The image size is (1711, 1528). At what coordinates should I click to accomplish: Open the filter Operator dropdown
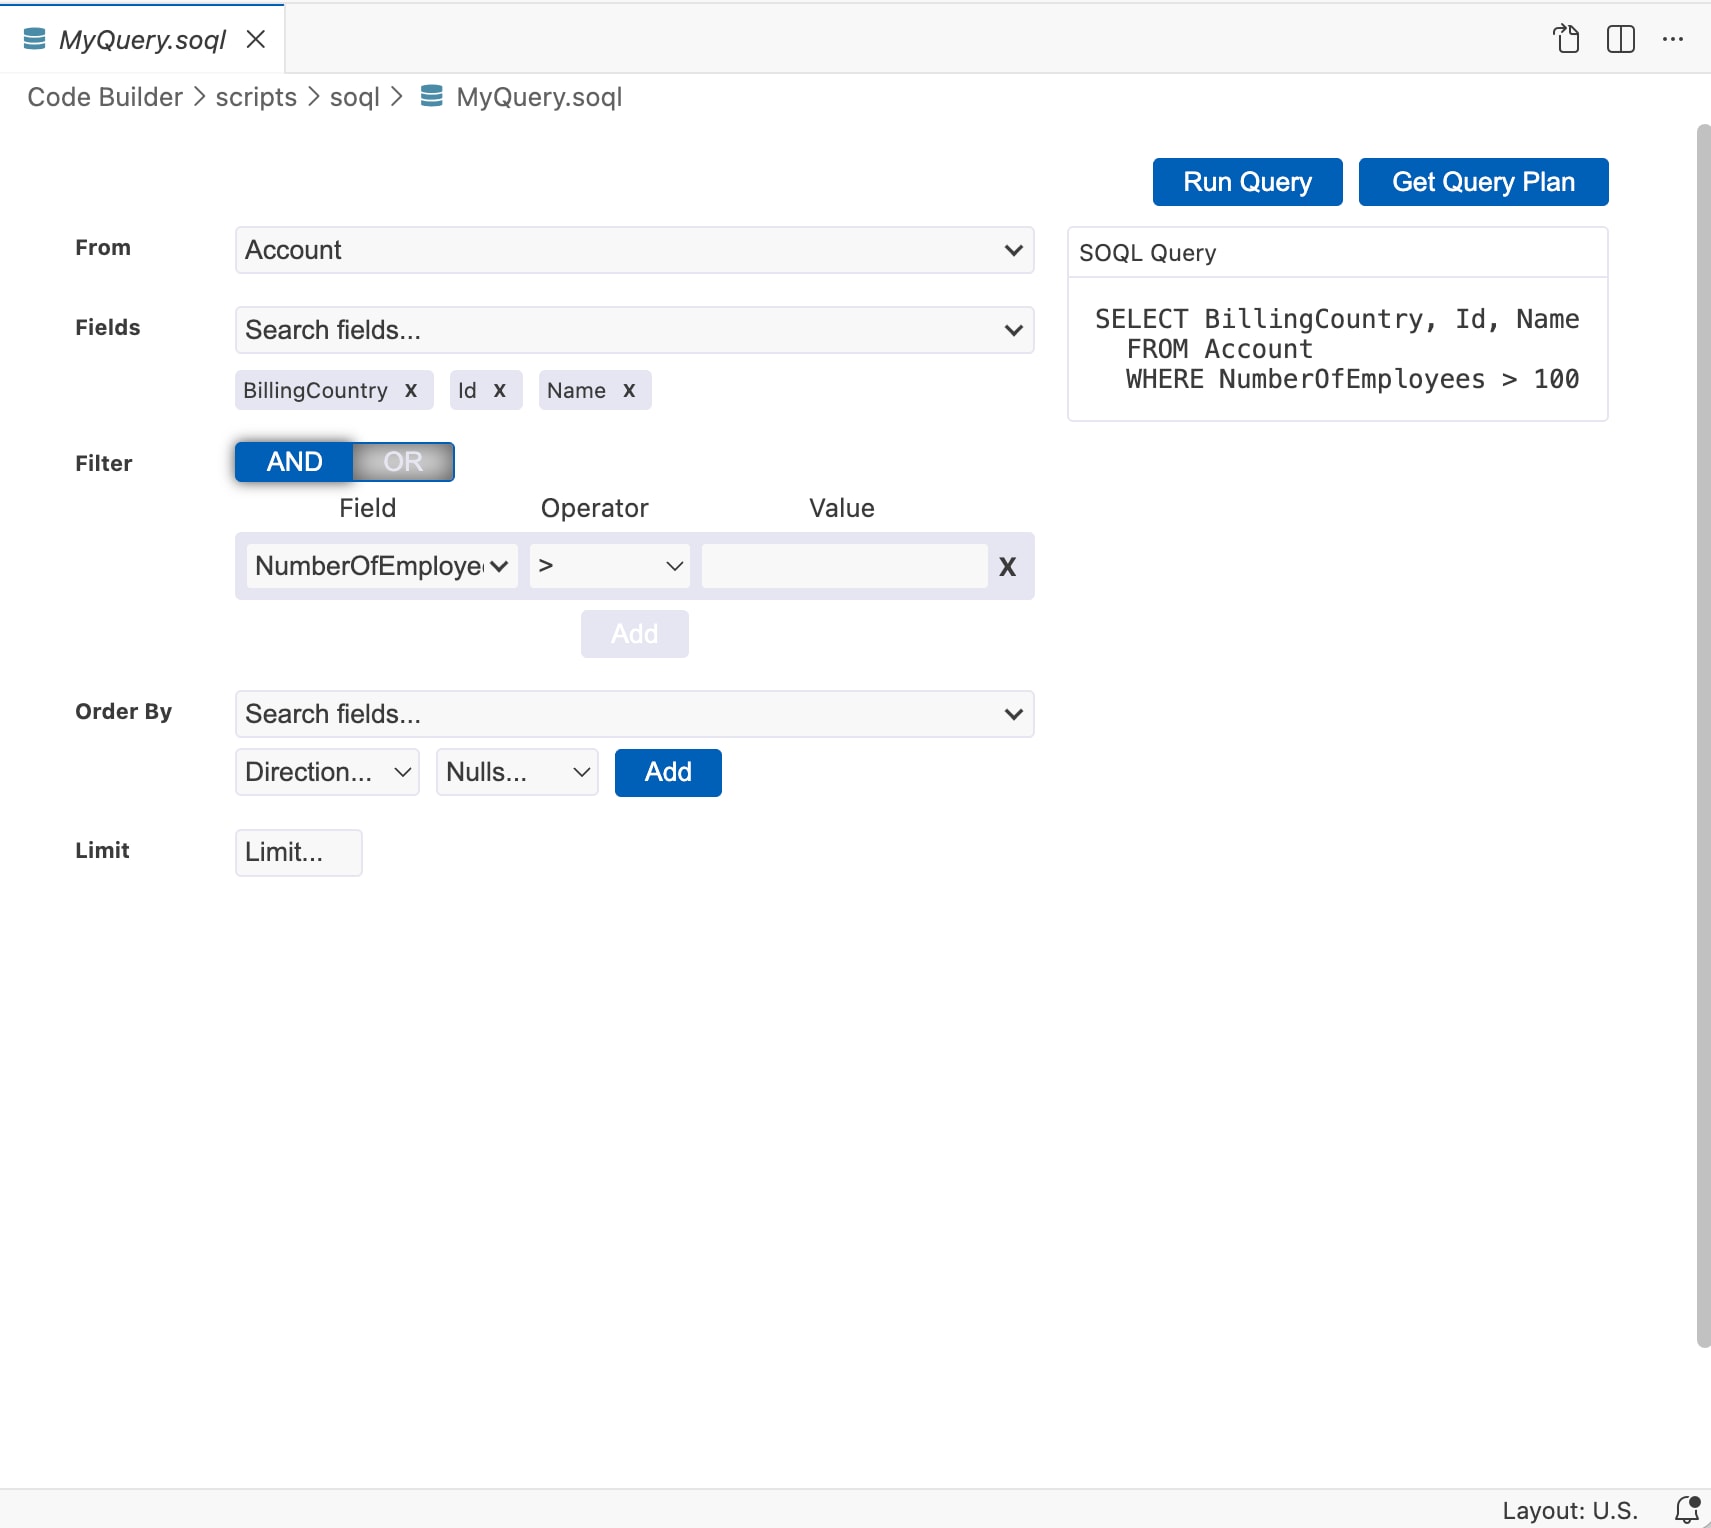pos(608,566)
